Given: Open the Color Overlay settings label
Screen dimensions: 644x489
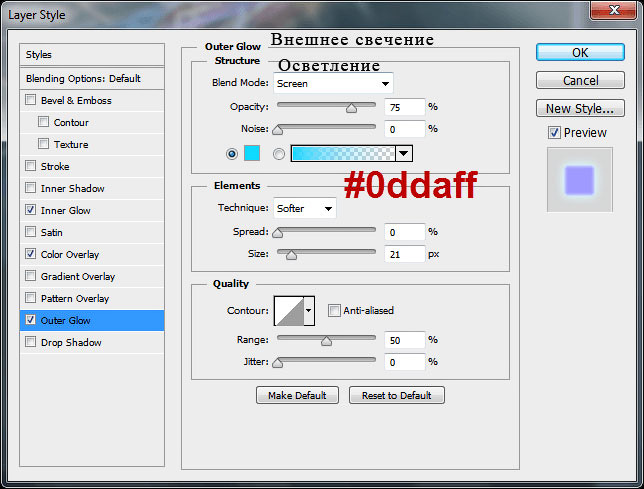Looking at the screenshot, I should coord(70,255).
